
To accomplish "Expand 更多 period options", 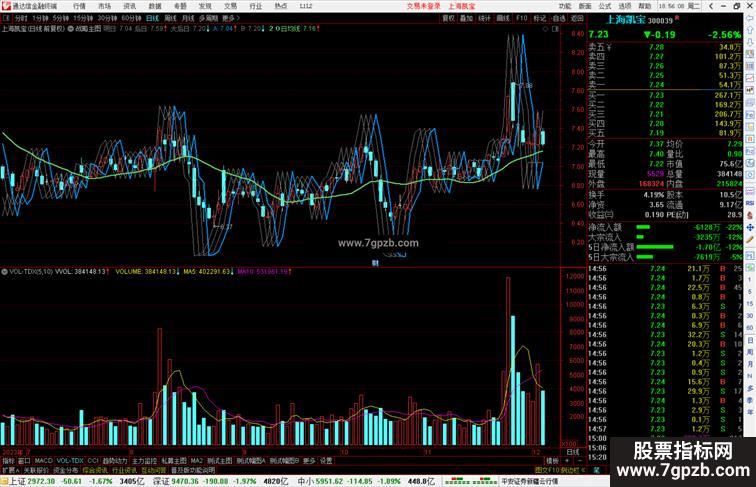I will 230,18.
